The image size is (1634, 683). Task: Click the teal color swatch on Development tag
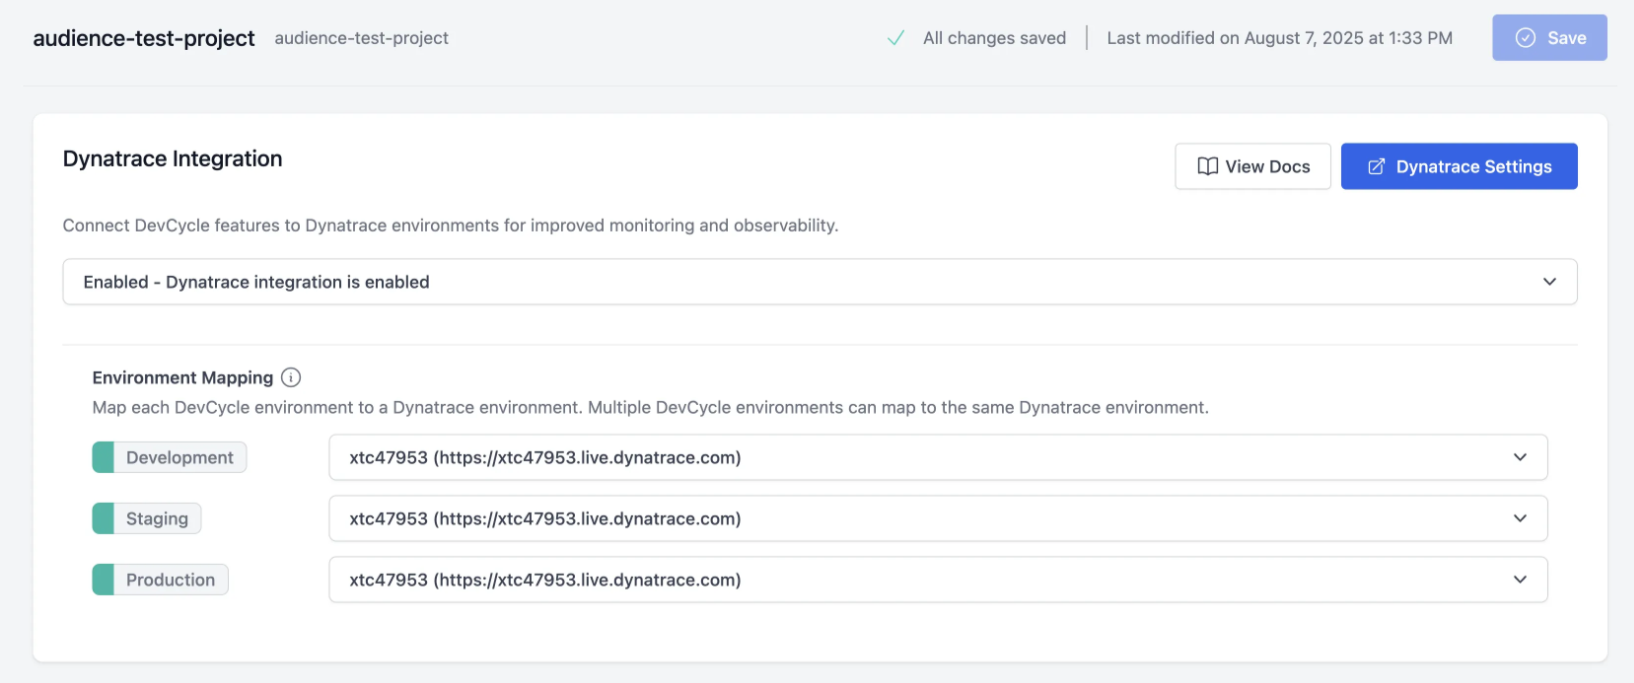click(103, 457)
